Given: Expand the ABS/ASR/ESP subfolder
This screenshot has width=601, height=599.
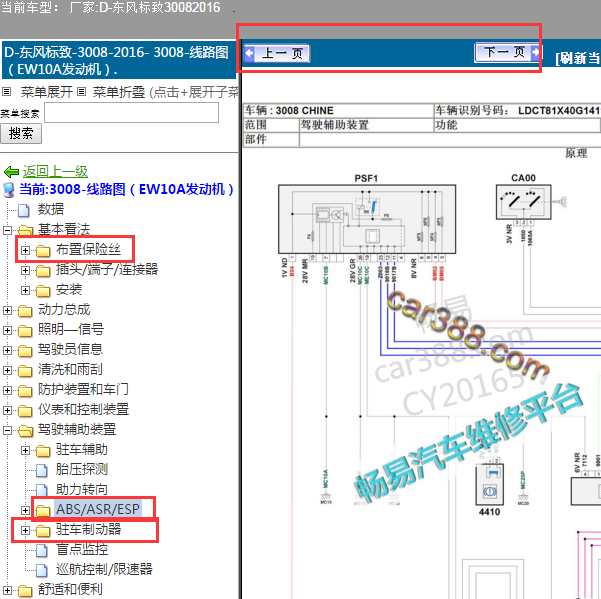Looking at the screenshot, I should click(x=25, y=510).
